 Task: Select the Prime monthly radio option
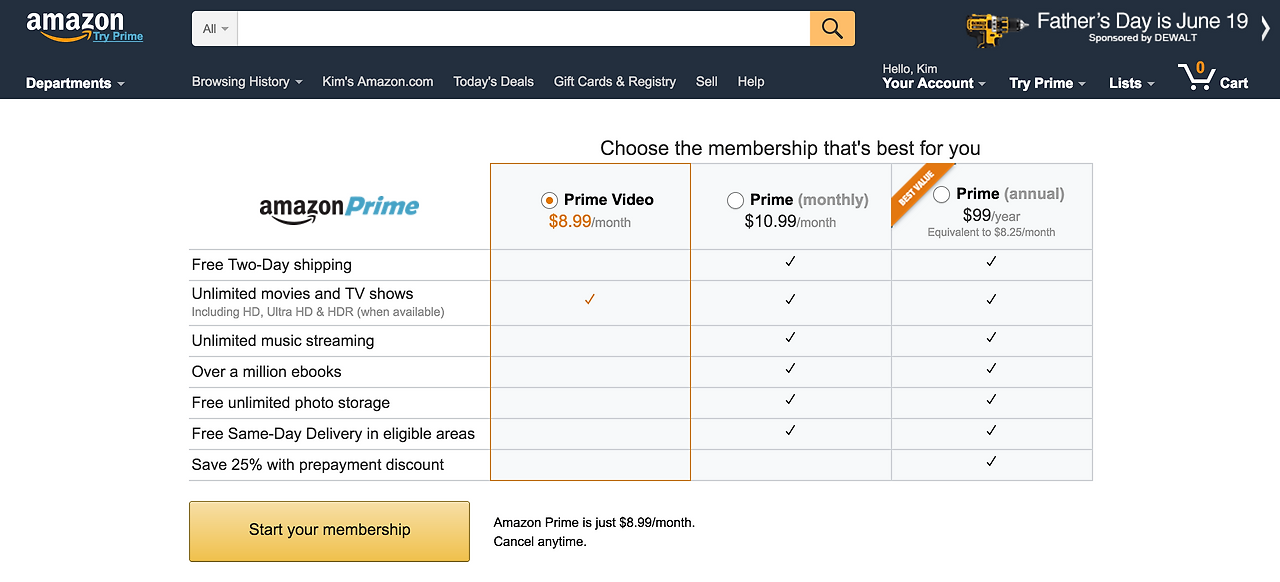point(736,200)
